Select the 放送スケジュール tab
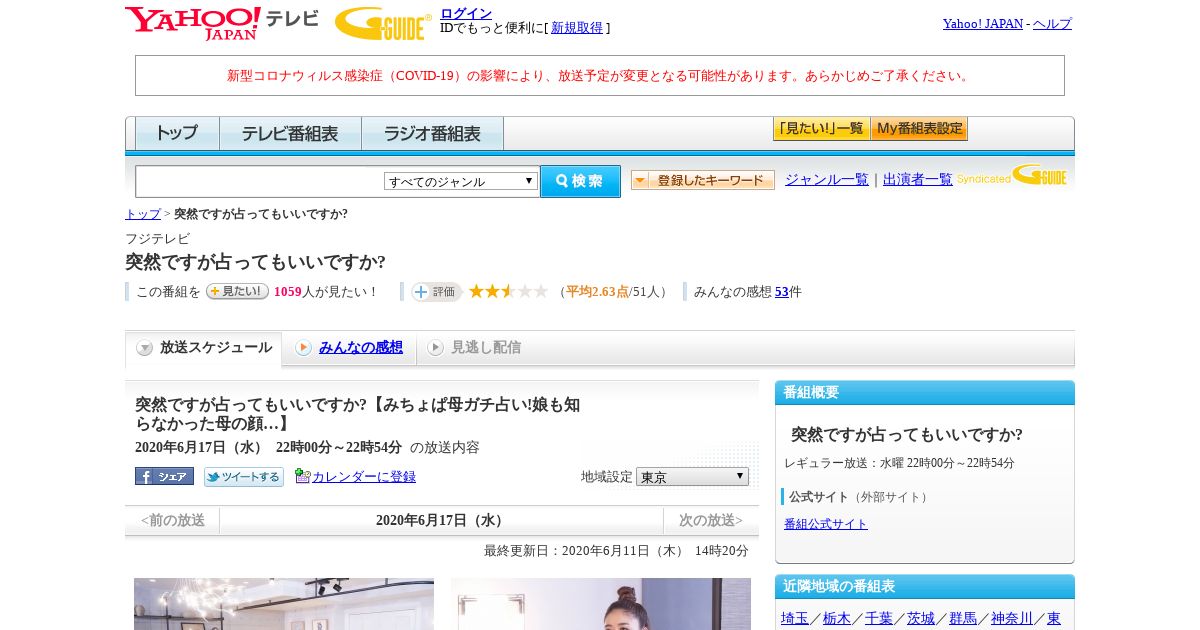The width and height of the screenshot is (1200, 630). pyautogui.click(x=204, y=348)
